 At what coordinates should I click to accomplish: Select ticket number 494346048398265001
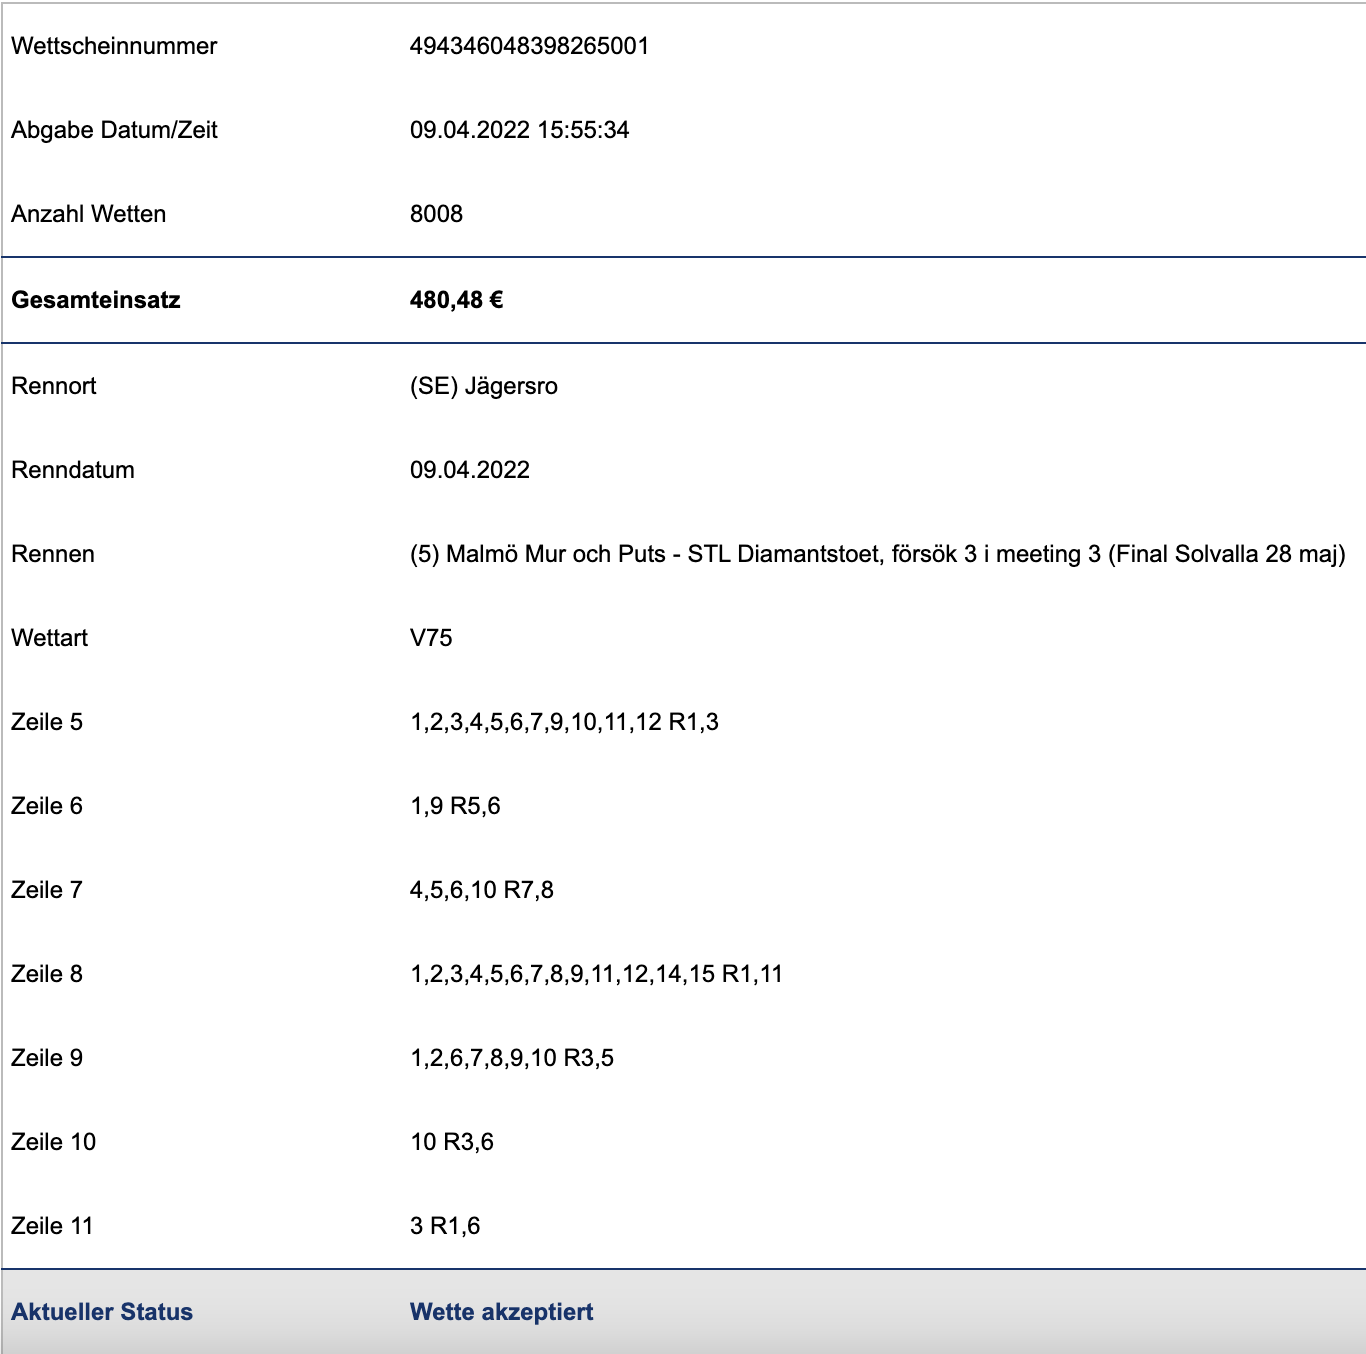point(529,46)
